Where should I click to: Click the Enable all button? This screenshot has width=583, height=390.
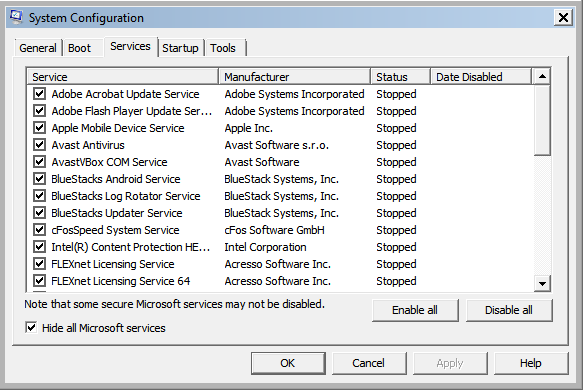tap(415, 310)
